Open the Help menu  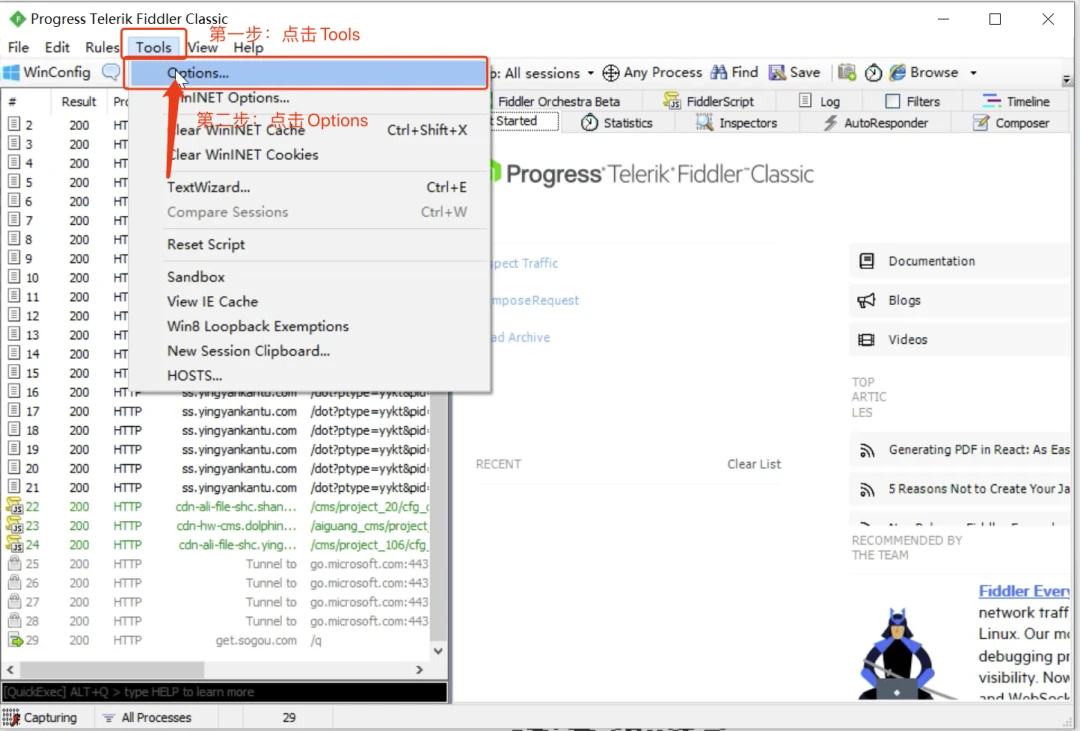click(248, 47)
